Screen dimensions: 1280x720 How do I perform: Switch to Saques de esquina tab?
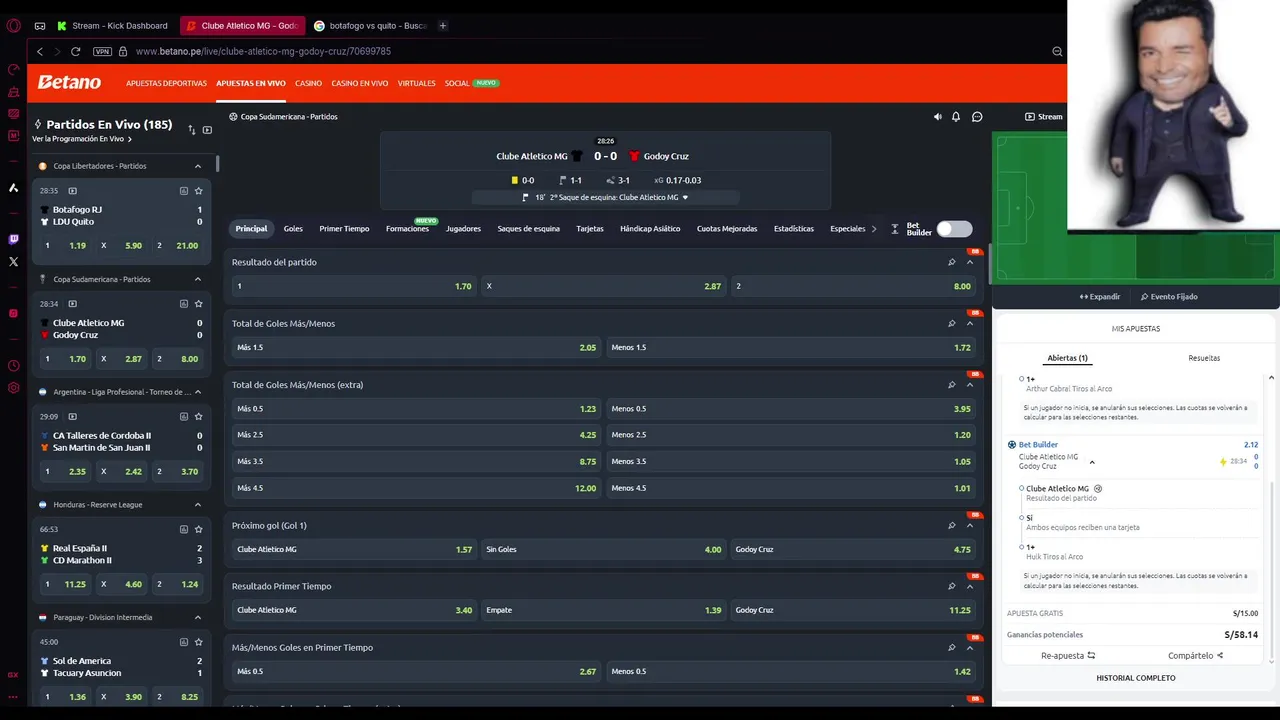pyautogui.click(x=529, y=229)
